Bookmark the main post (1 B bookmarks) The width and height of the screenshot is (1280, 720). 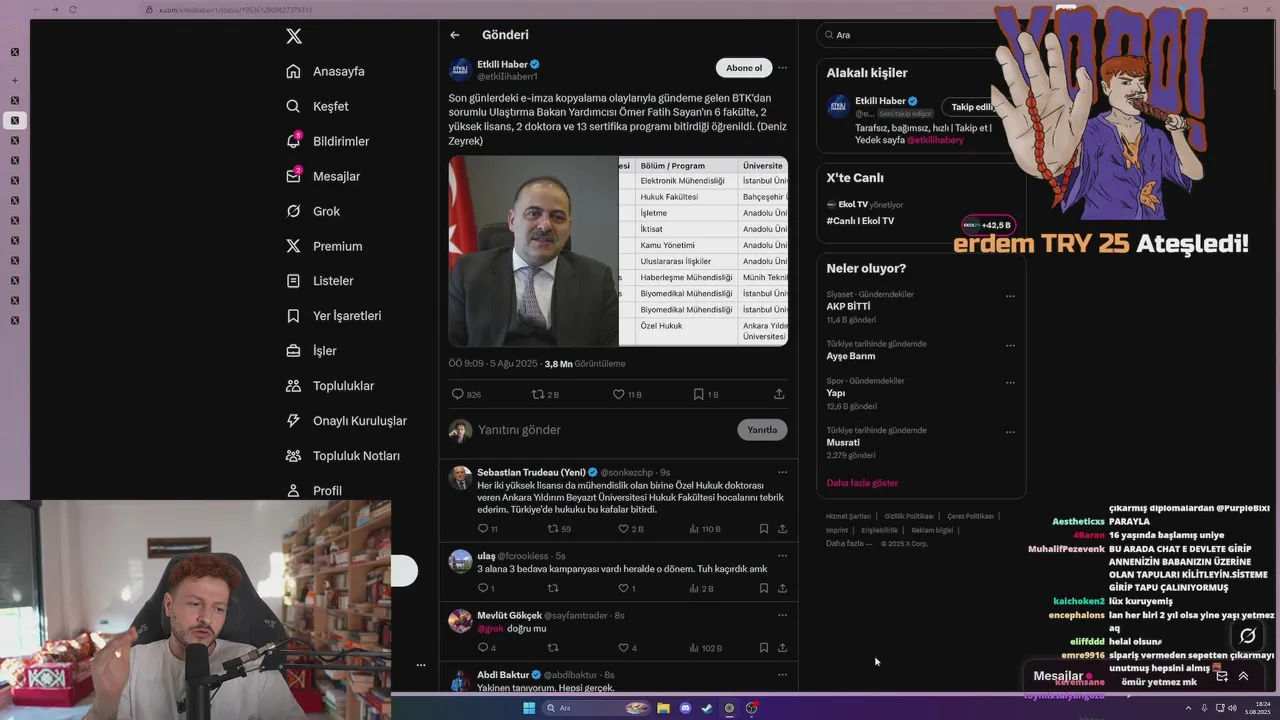click(706, 394)
